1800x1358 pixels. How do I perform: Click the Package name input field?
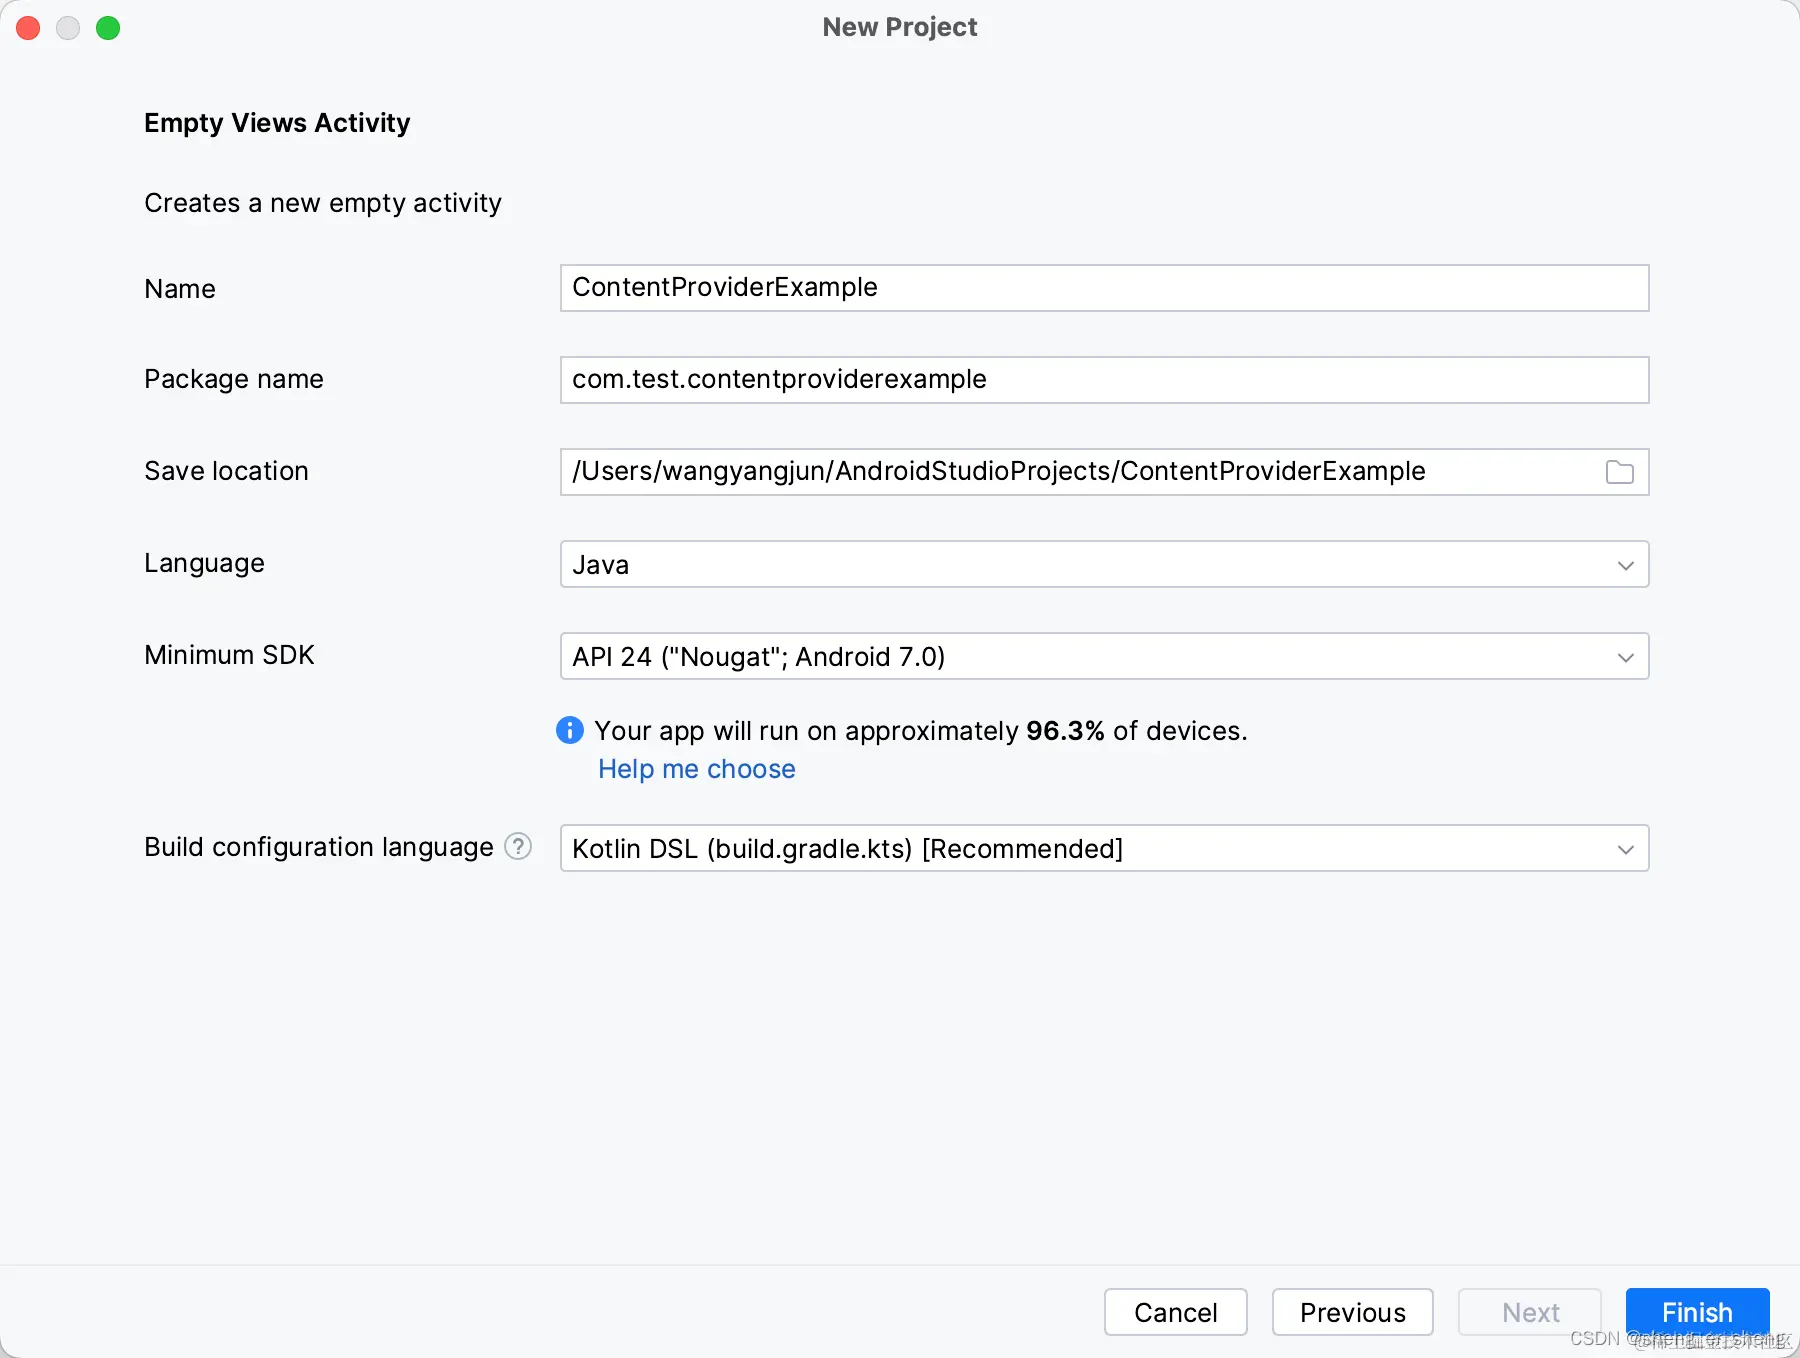[1104, 380]
